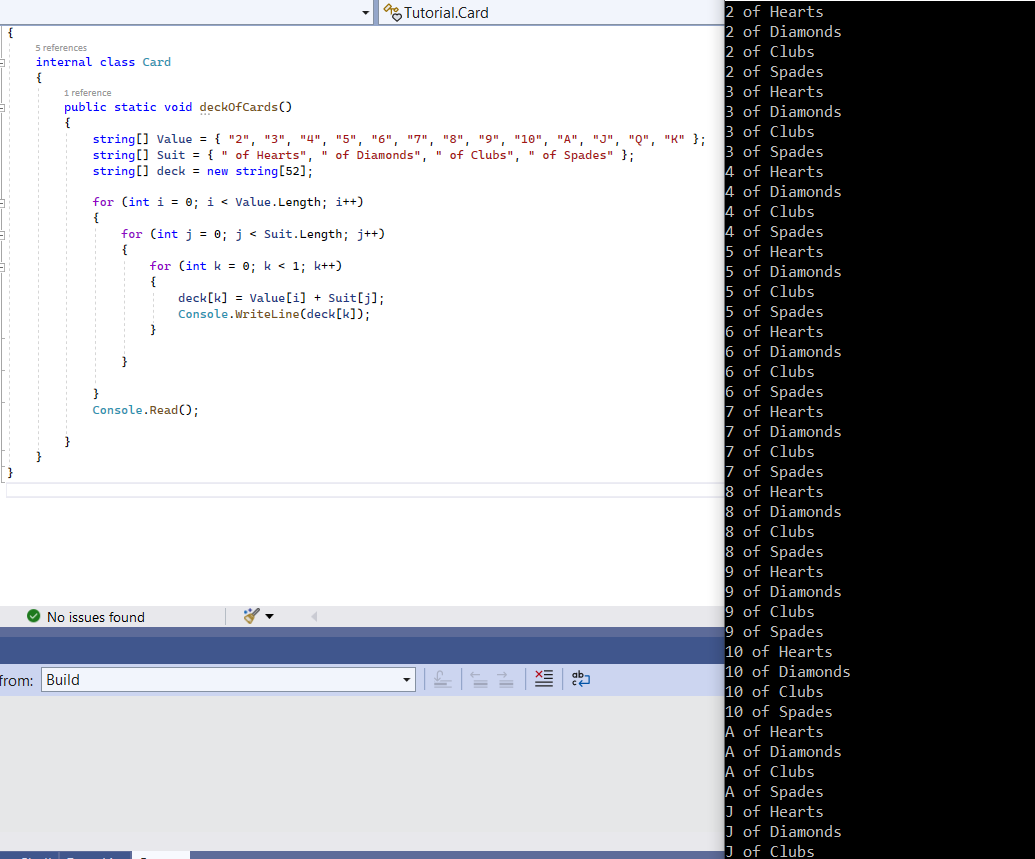The height and width of the screenshot is (859, 1035).
Task: Click the Delete Messages icon in output toolbar
Action: 543,679
